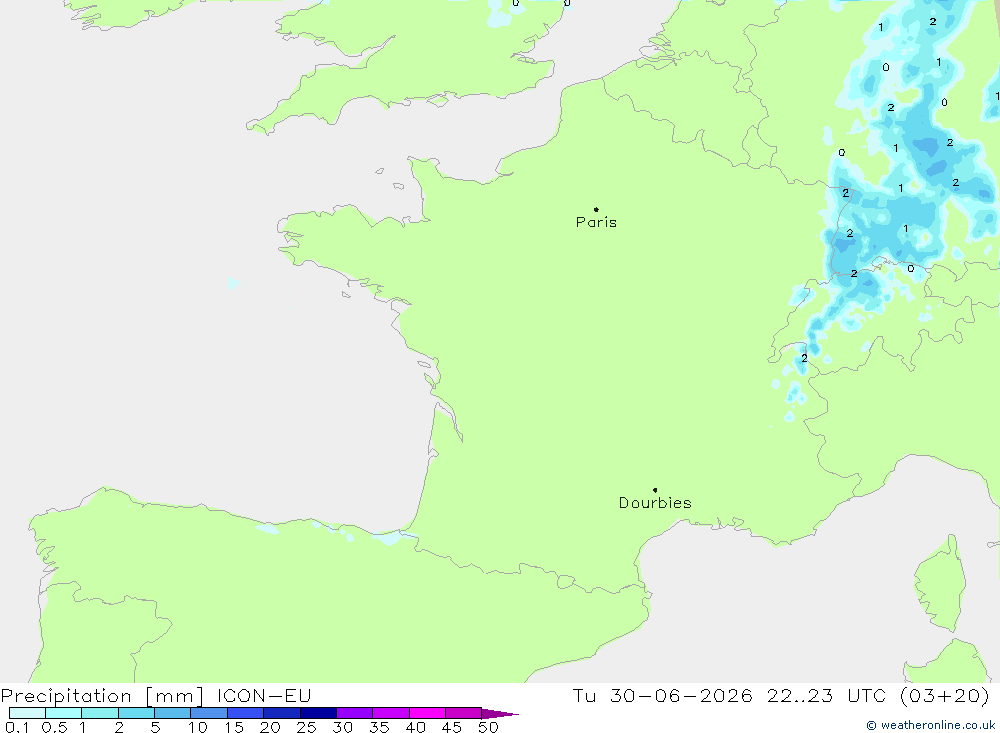
Task: Pick the legend swatch between 45 and 50
Action: click(x=464, y=713)
